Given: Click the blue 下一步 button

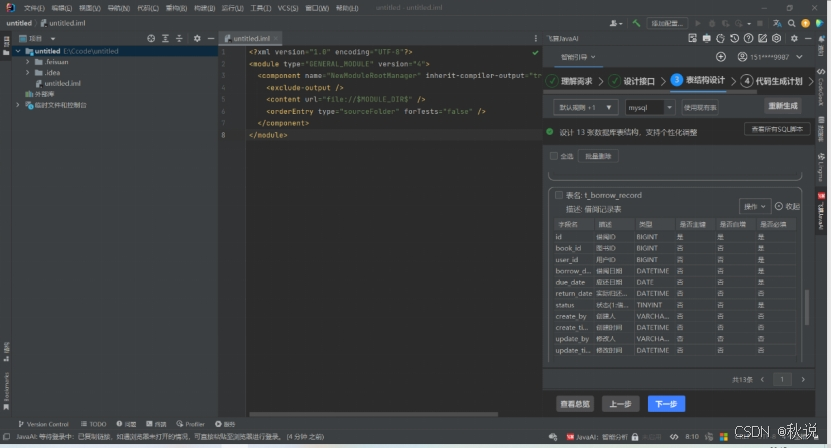Looking at the screenshot, I should [666, 404].
